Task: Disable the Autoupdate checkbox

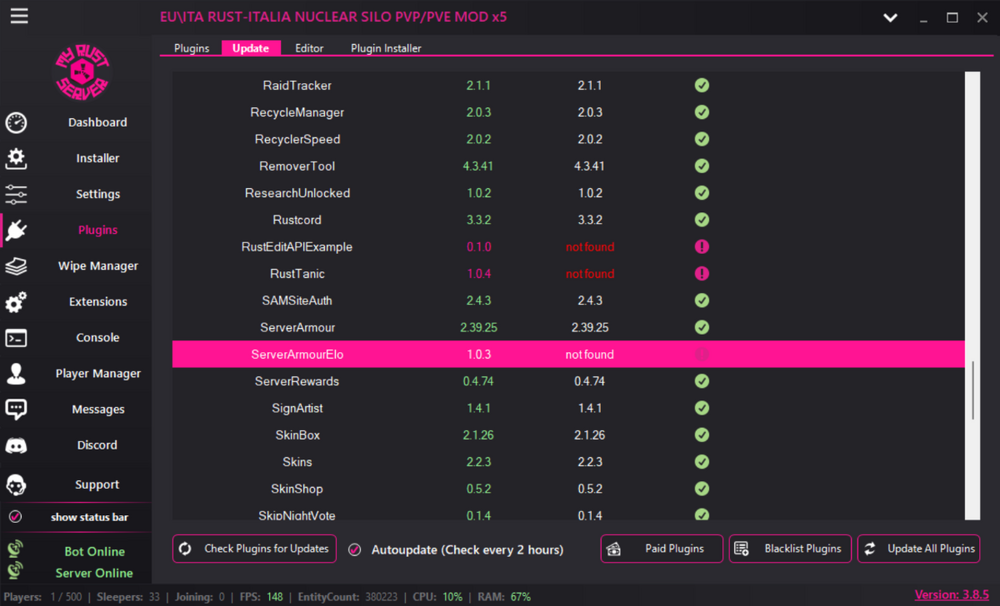Action: click(x=355, y=550)
